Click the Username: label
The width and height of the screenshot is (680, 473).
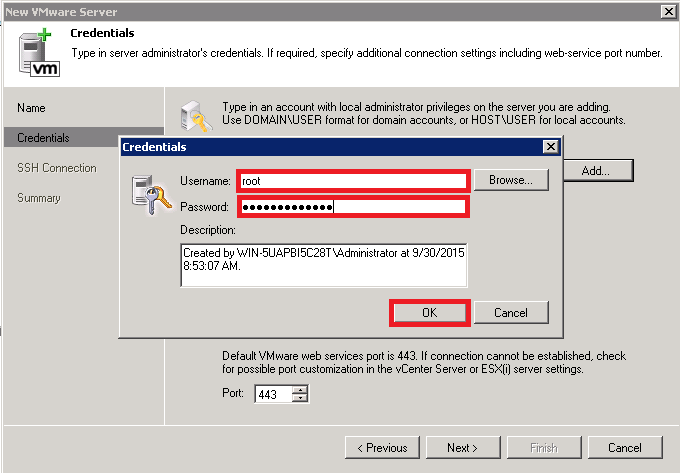pos(205,181)
